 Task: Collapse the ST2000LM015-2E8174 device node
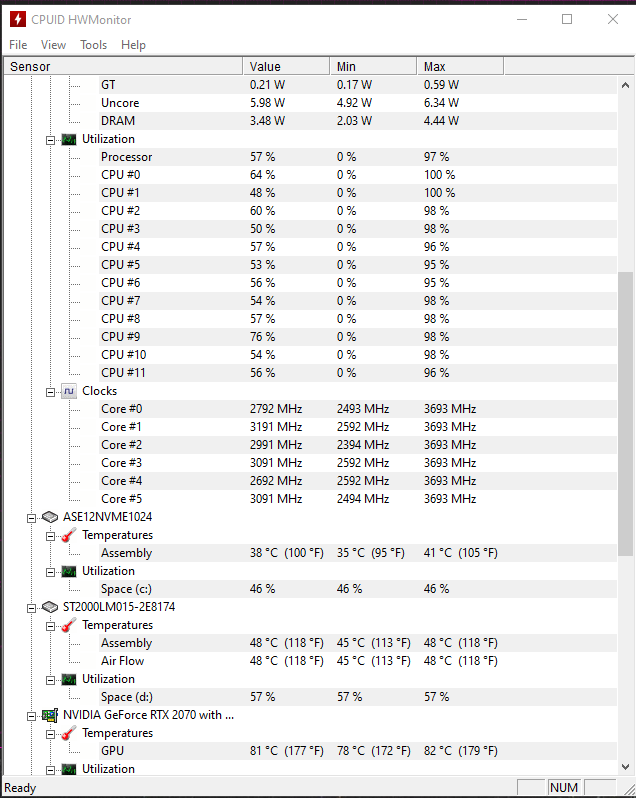click(32, 608)
